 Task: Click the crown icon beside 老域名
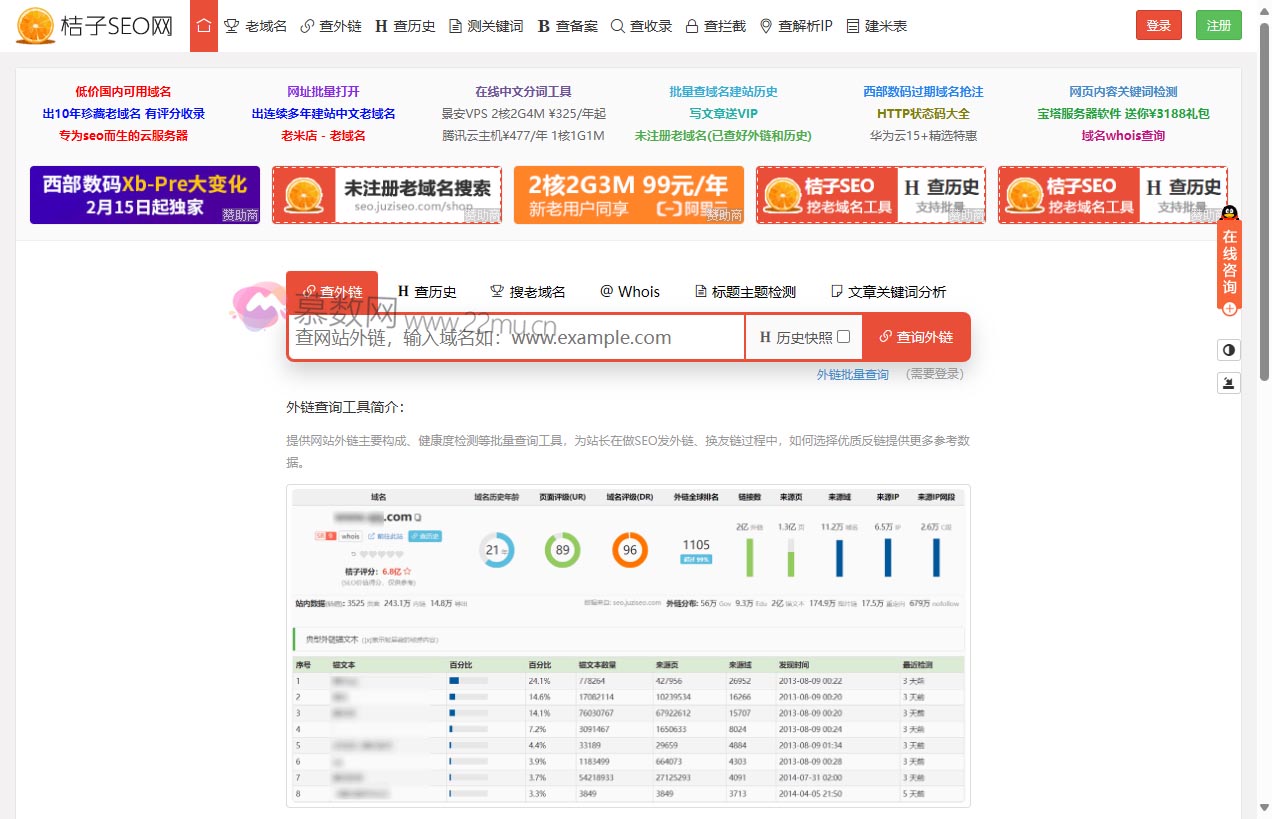[231, 25]
